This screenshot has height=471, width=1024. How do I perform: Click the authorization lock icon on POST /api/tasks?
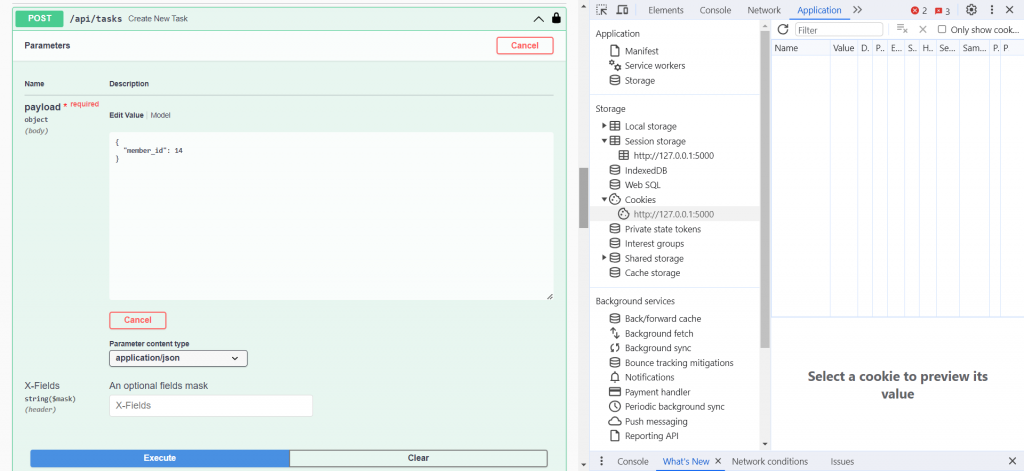(556, 18)
